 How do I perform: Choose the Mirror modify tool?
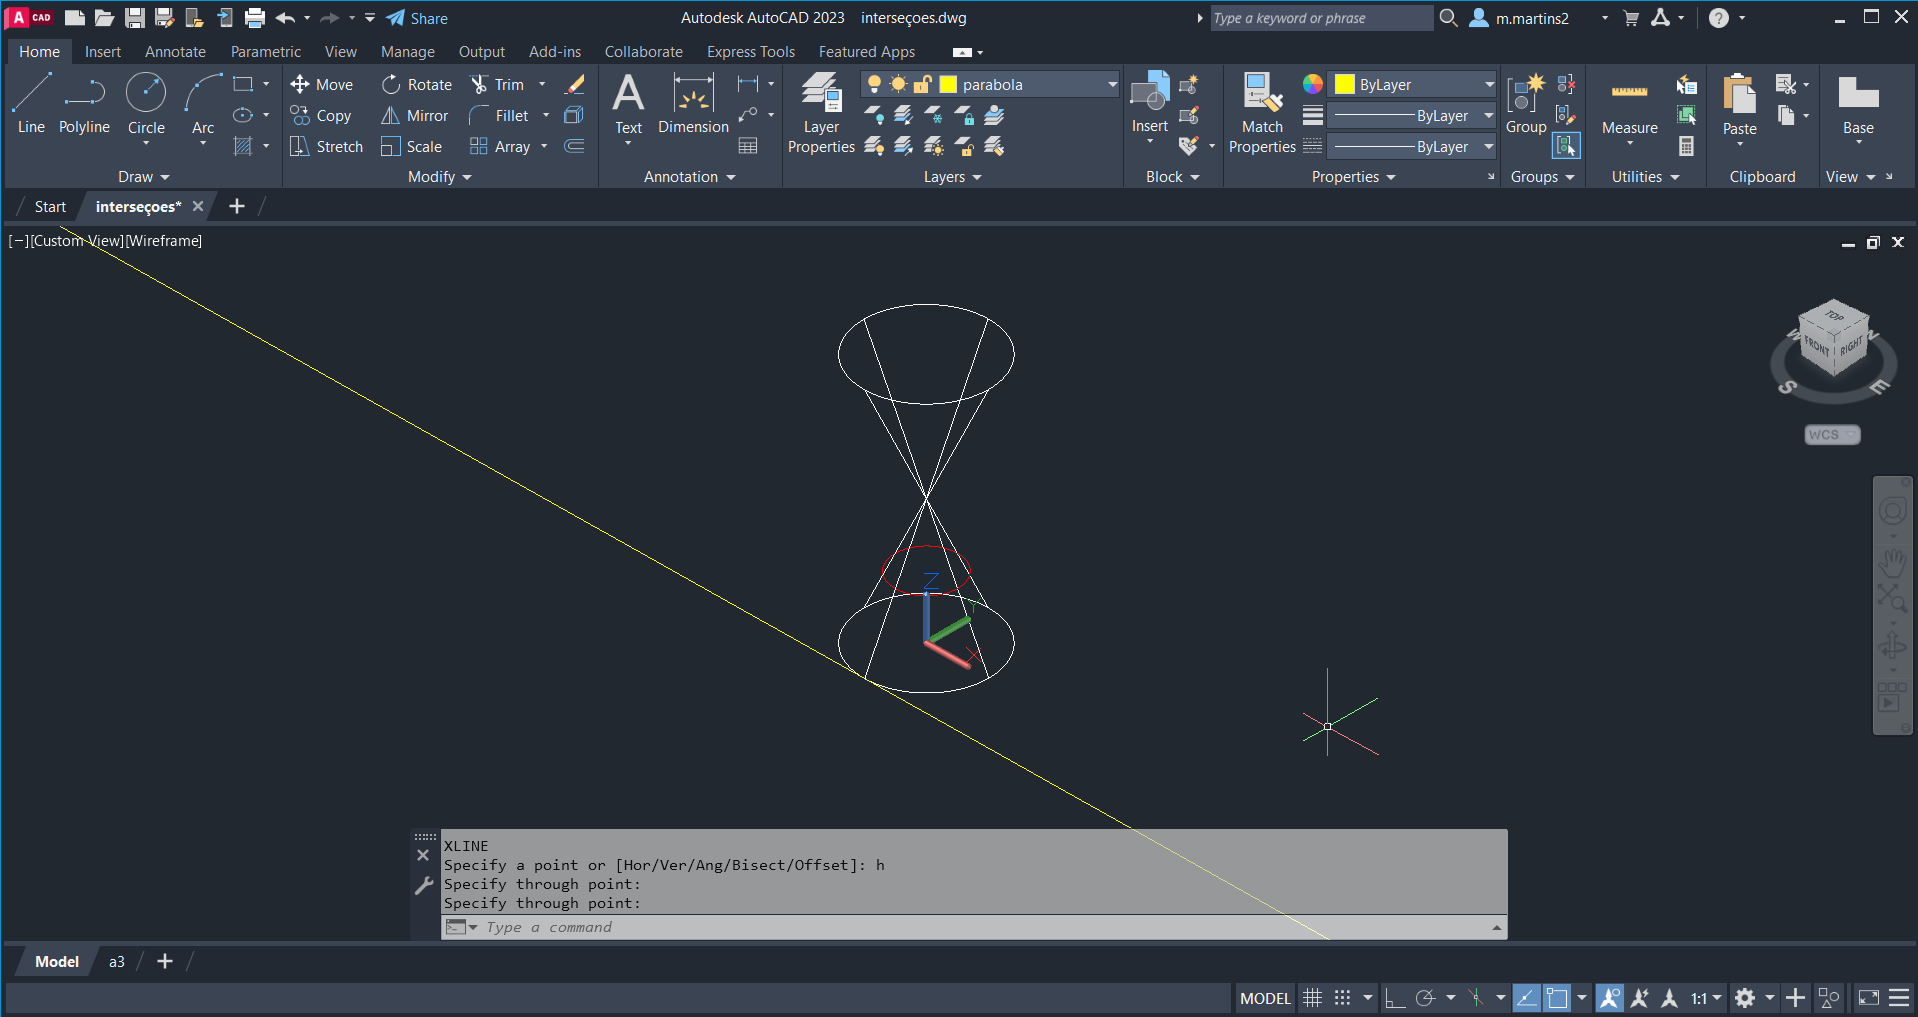pyautogui.click(x=415, y=116)
